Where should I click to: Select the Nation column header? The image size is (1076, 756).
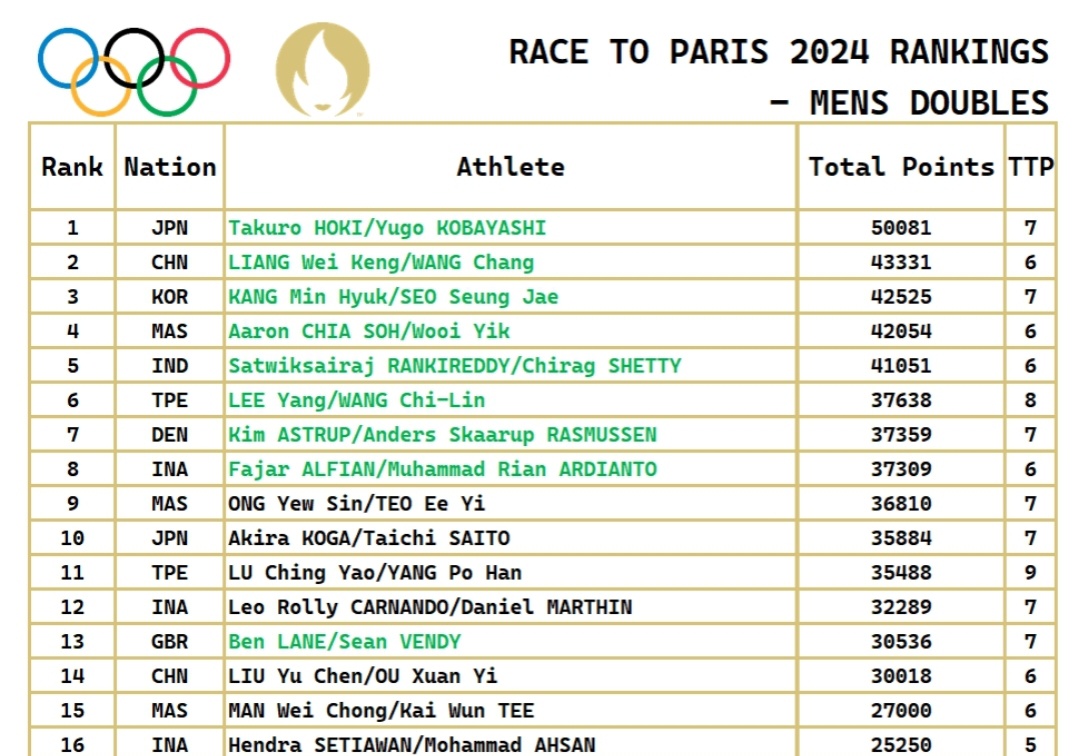tap(169, 167)
